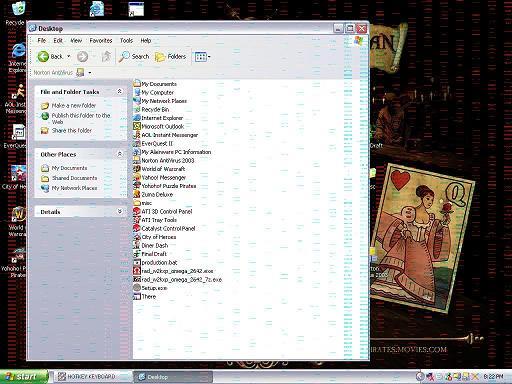The image size is (512, 384).
Task: Expand the Details panel
Action: (119, 211)
